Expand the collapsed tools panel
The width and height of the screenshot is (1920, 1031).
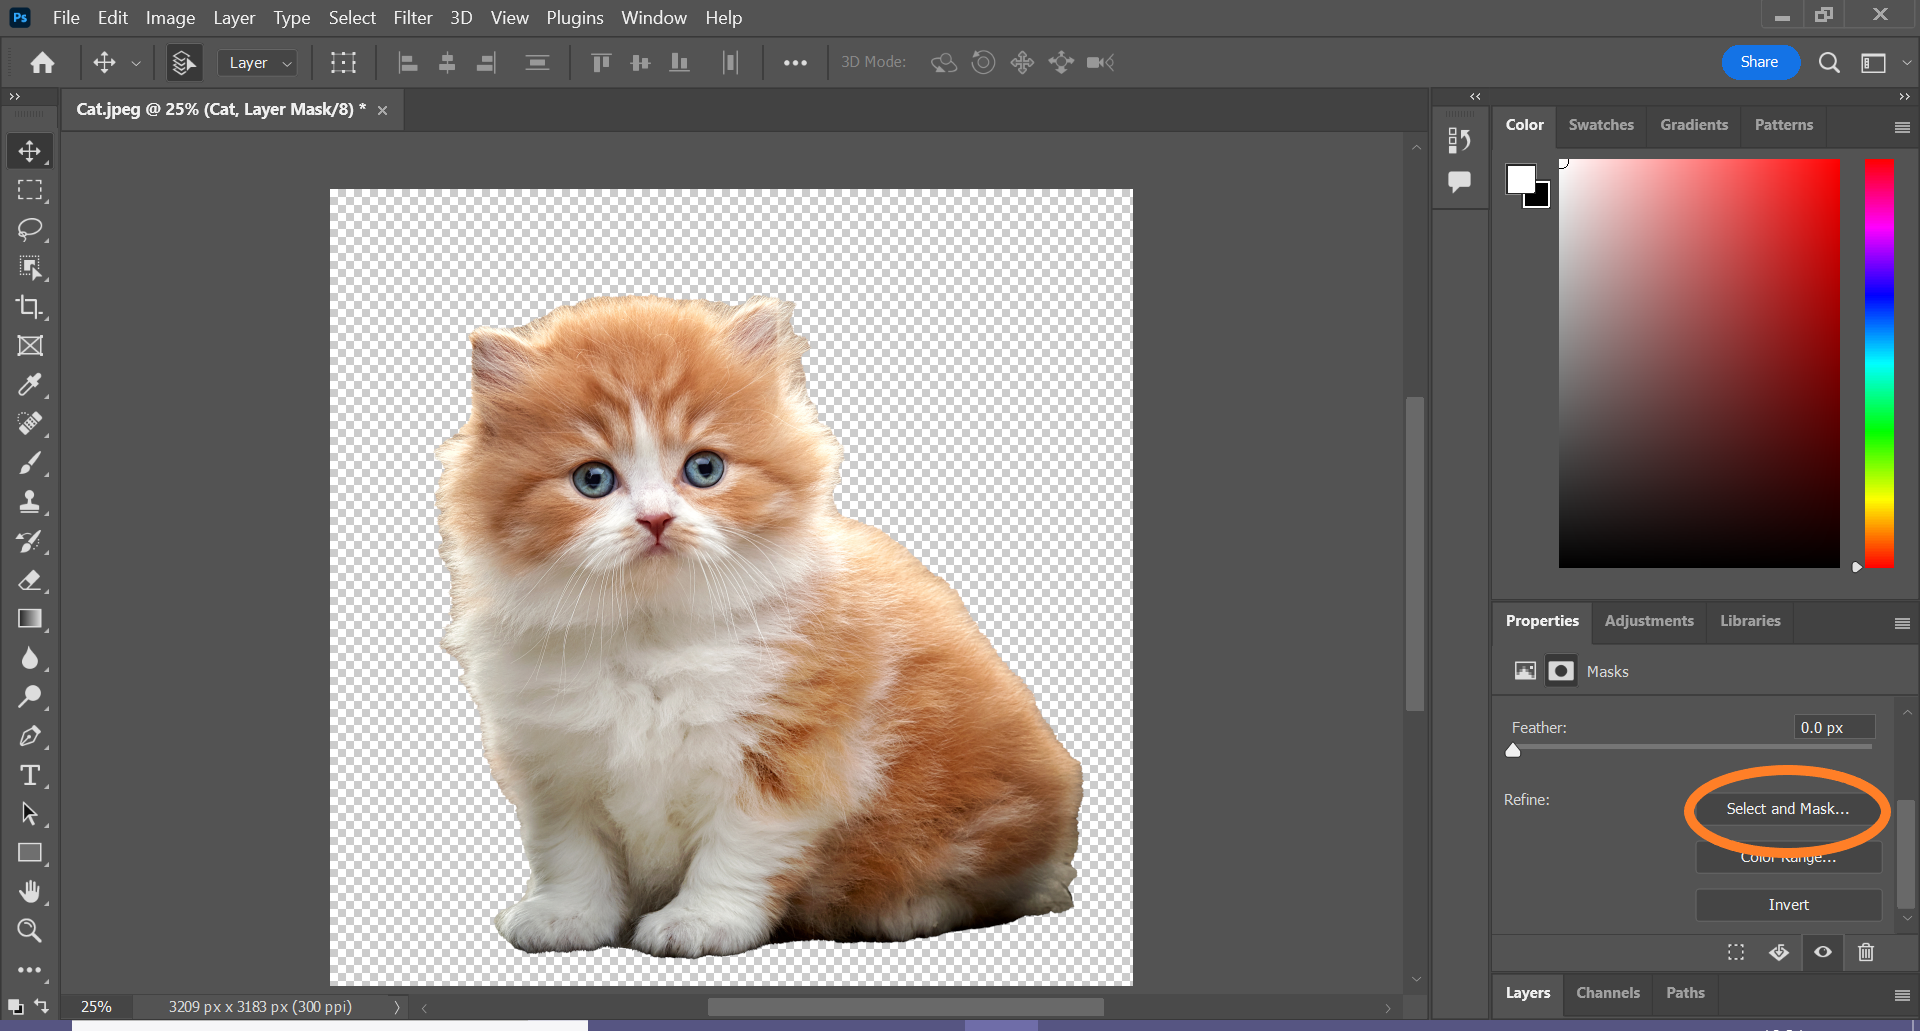[14, 97]
